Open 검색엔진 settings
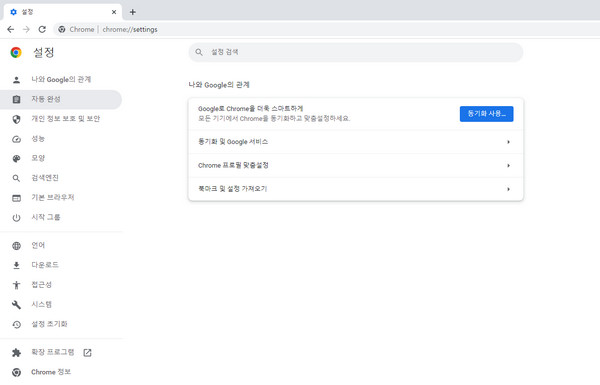 (61, 178)
